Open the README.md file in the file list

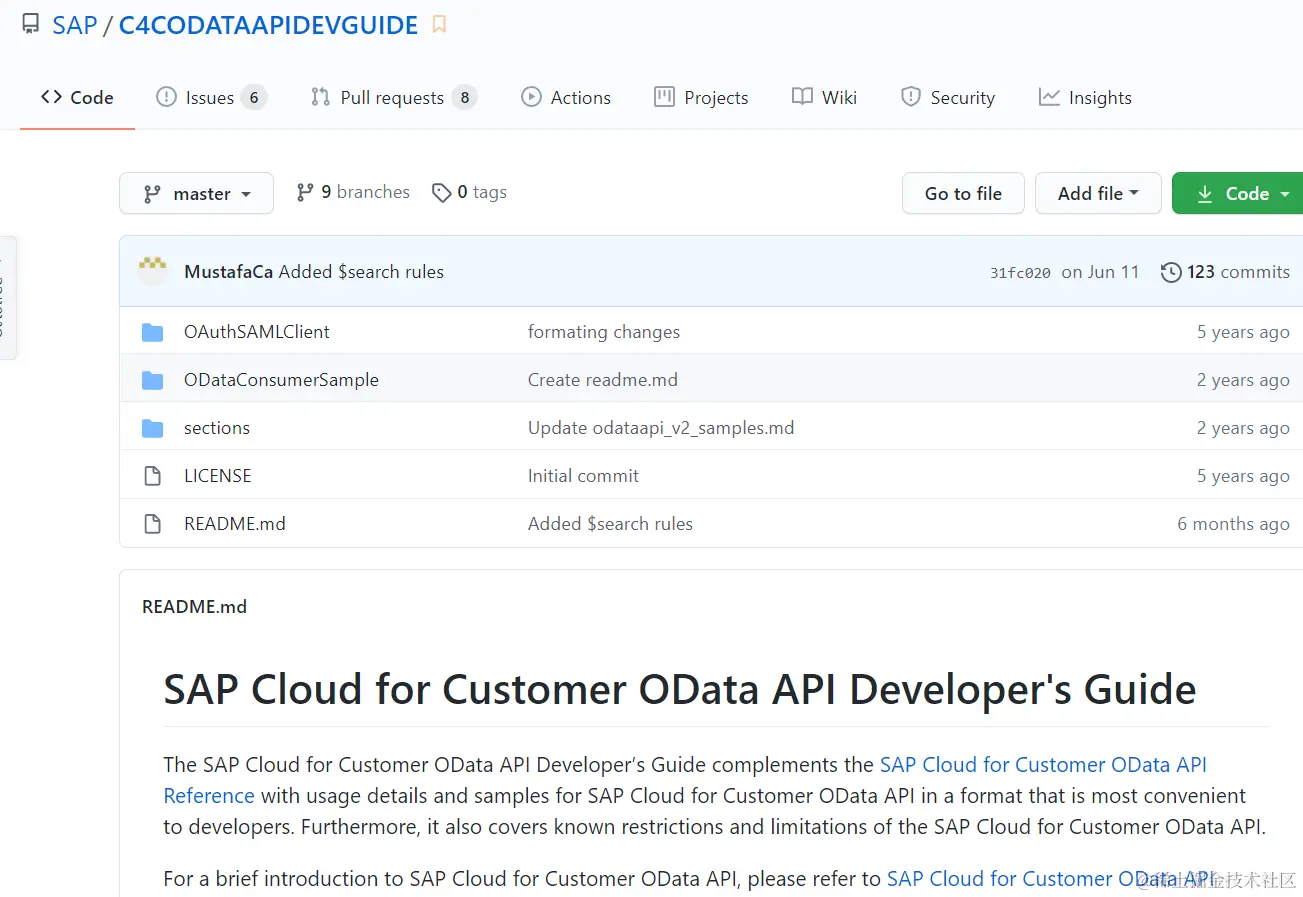pos(235,523)
